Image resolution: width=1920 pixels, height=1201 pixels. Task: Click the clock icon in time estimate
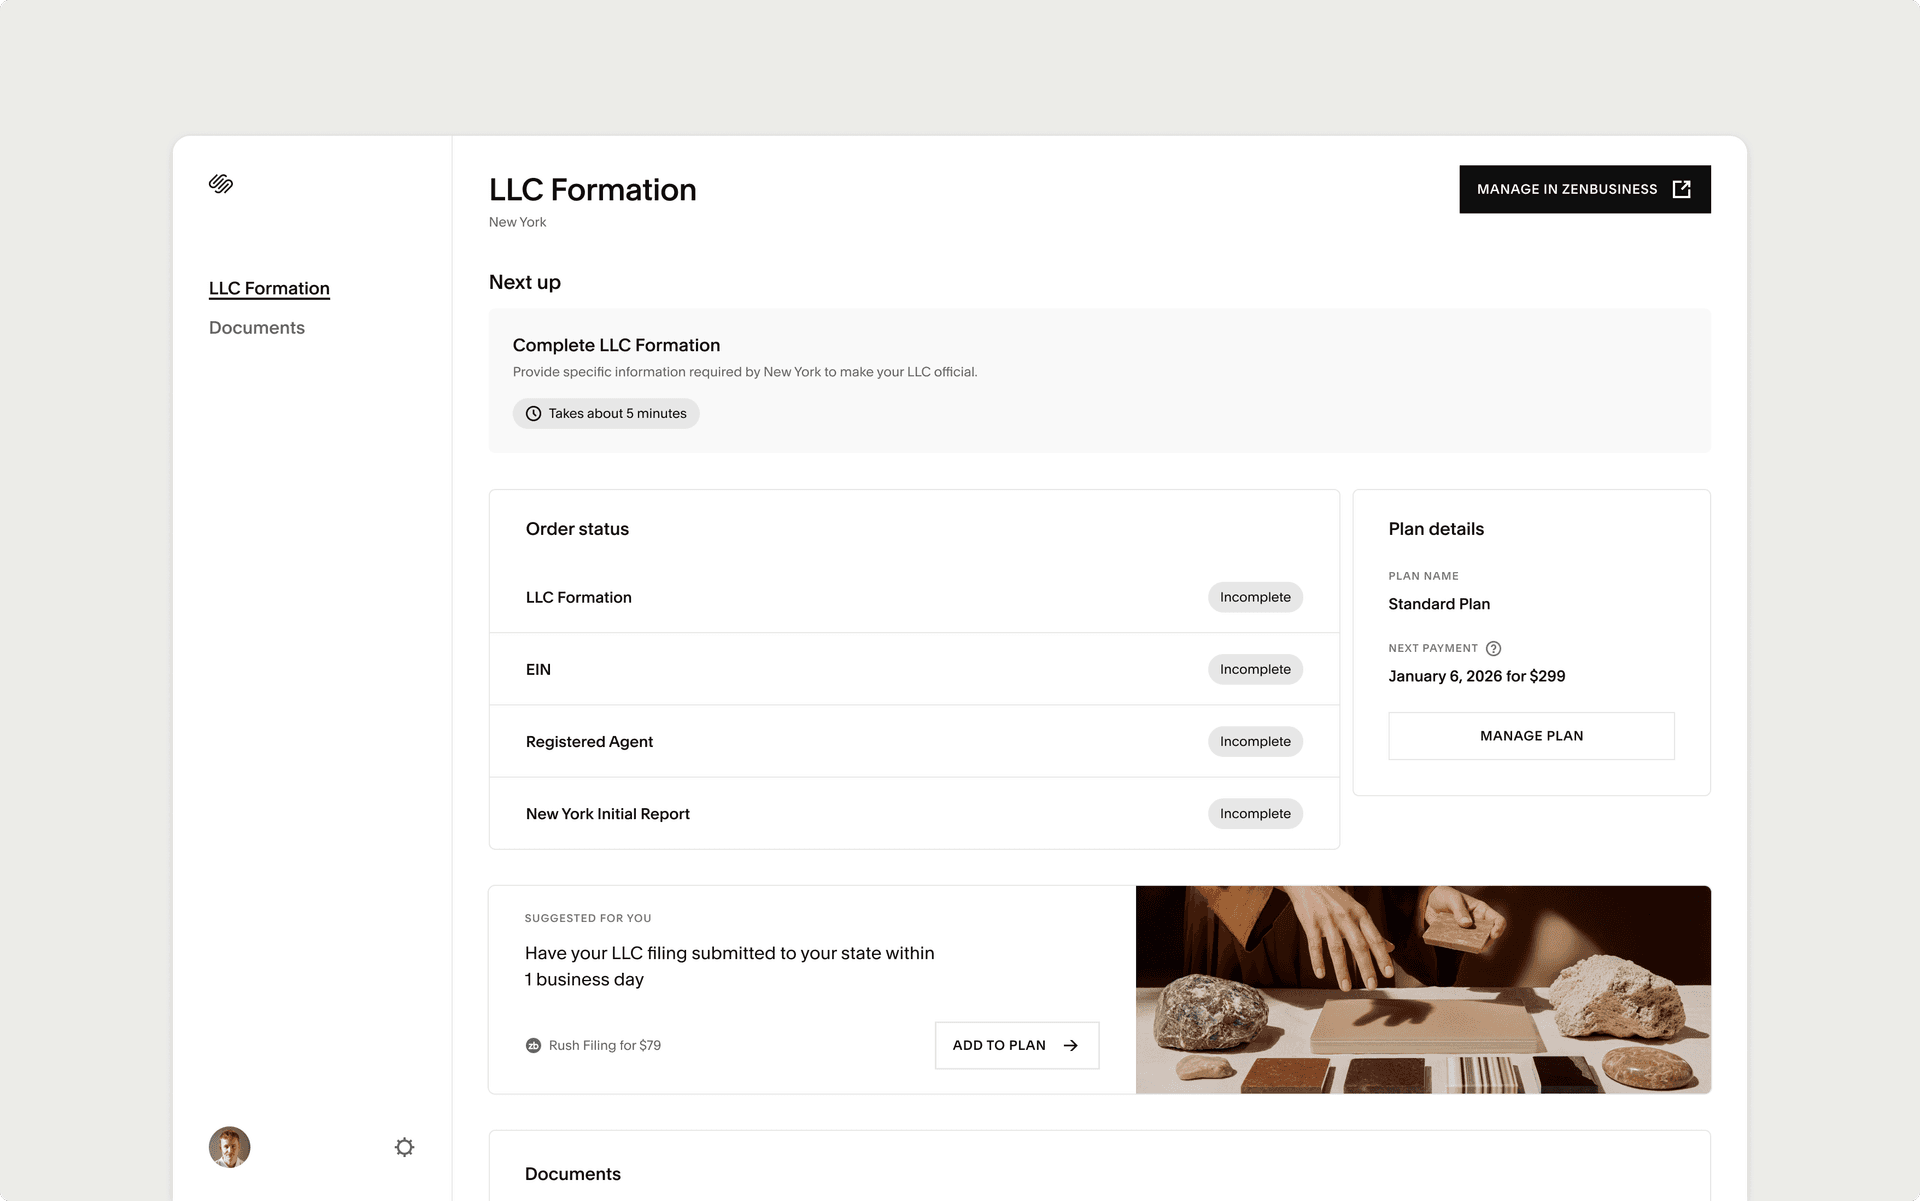534,414
